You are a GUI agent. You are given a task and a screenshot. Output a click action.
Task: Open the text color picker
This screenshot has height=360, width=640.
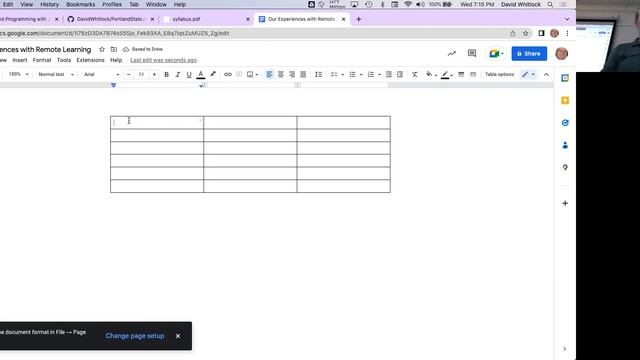(200, 74)
